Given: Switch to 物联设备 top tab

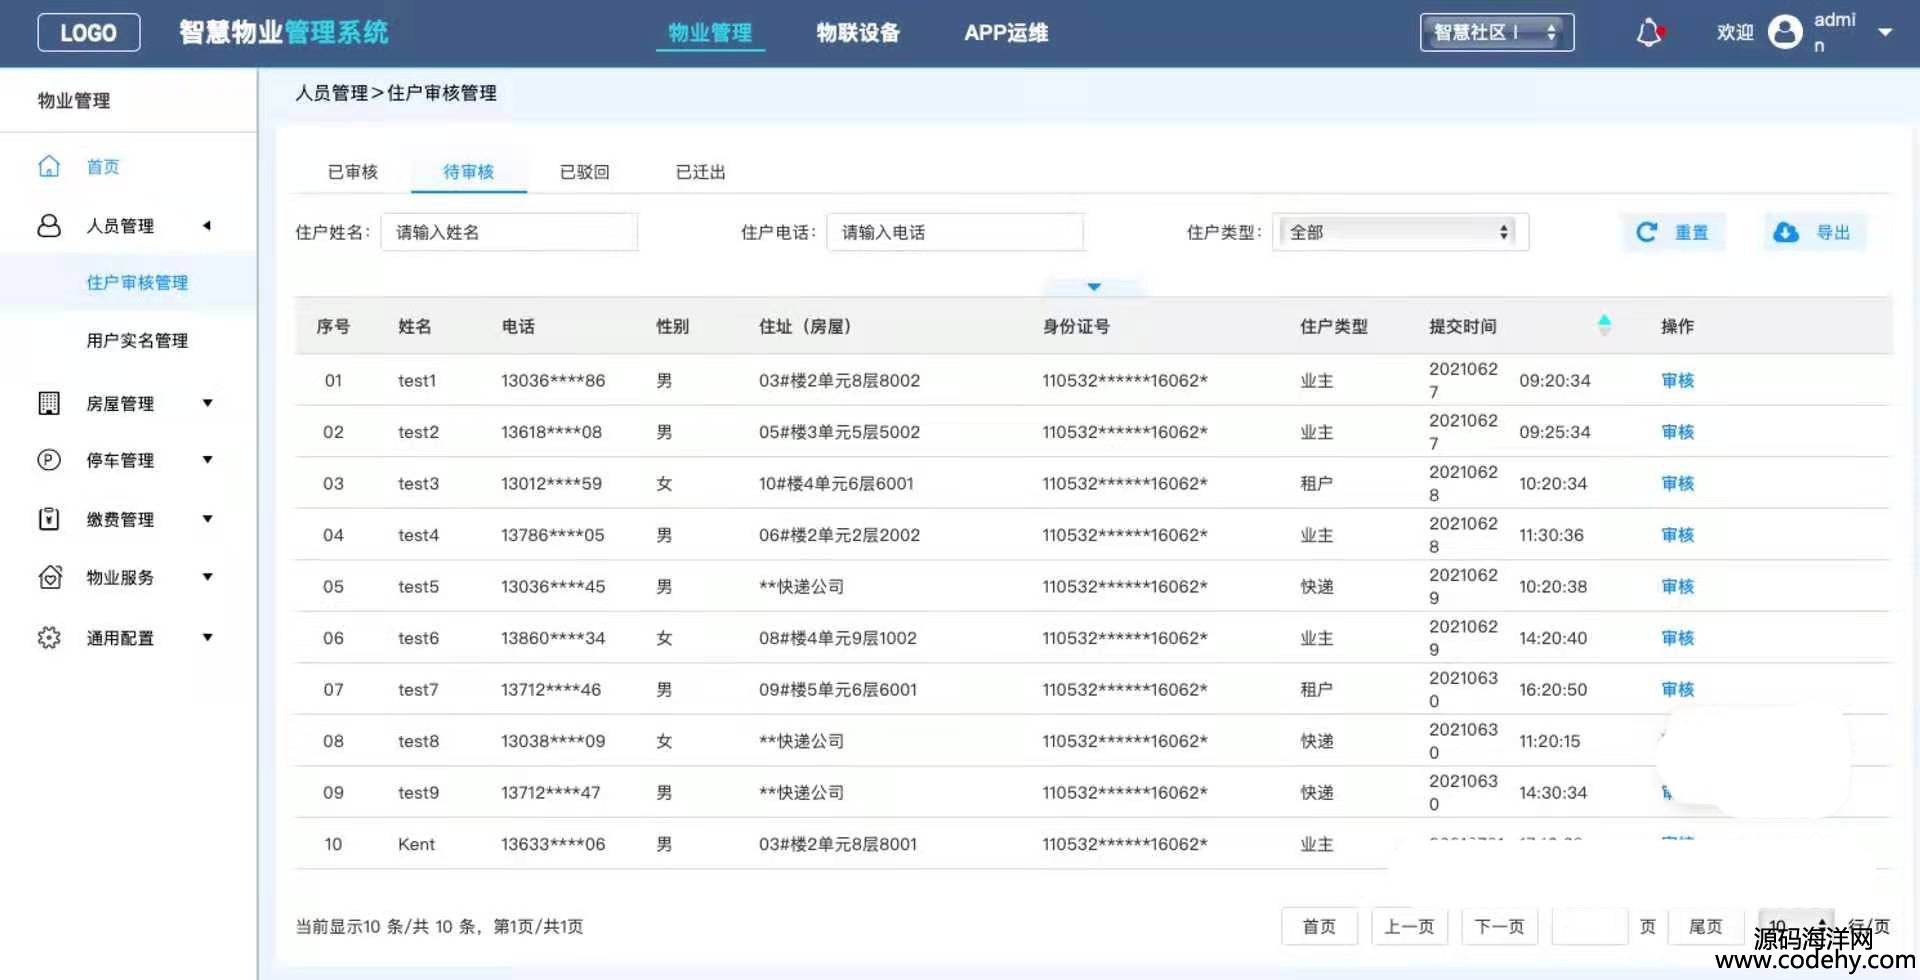Looking at the screenshot, I should [x=858, y=33].
